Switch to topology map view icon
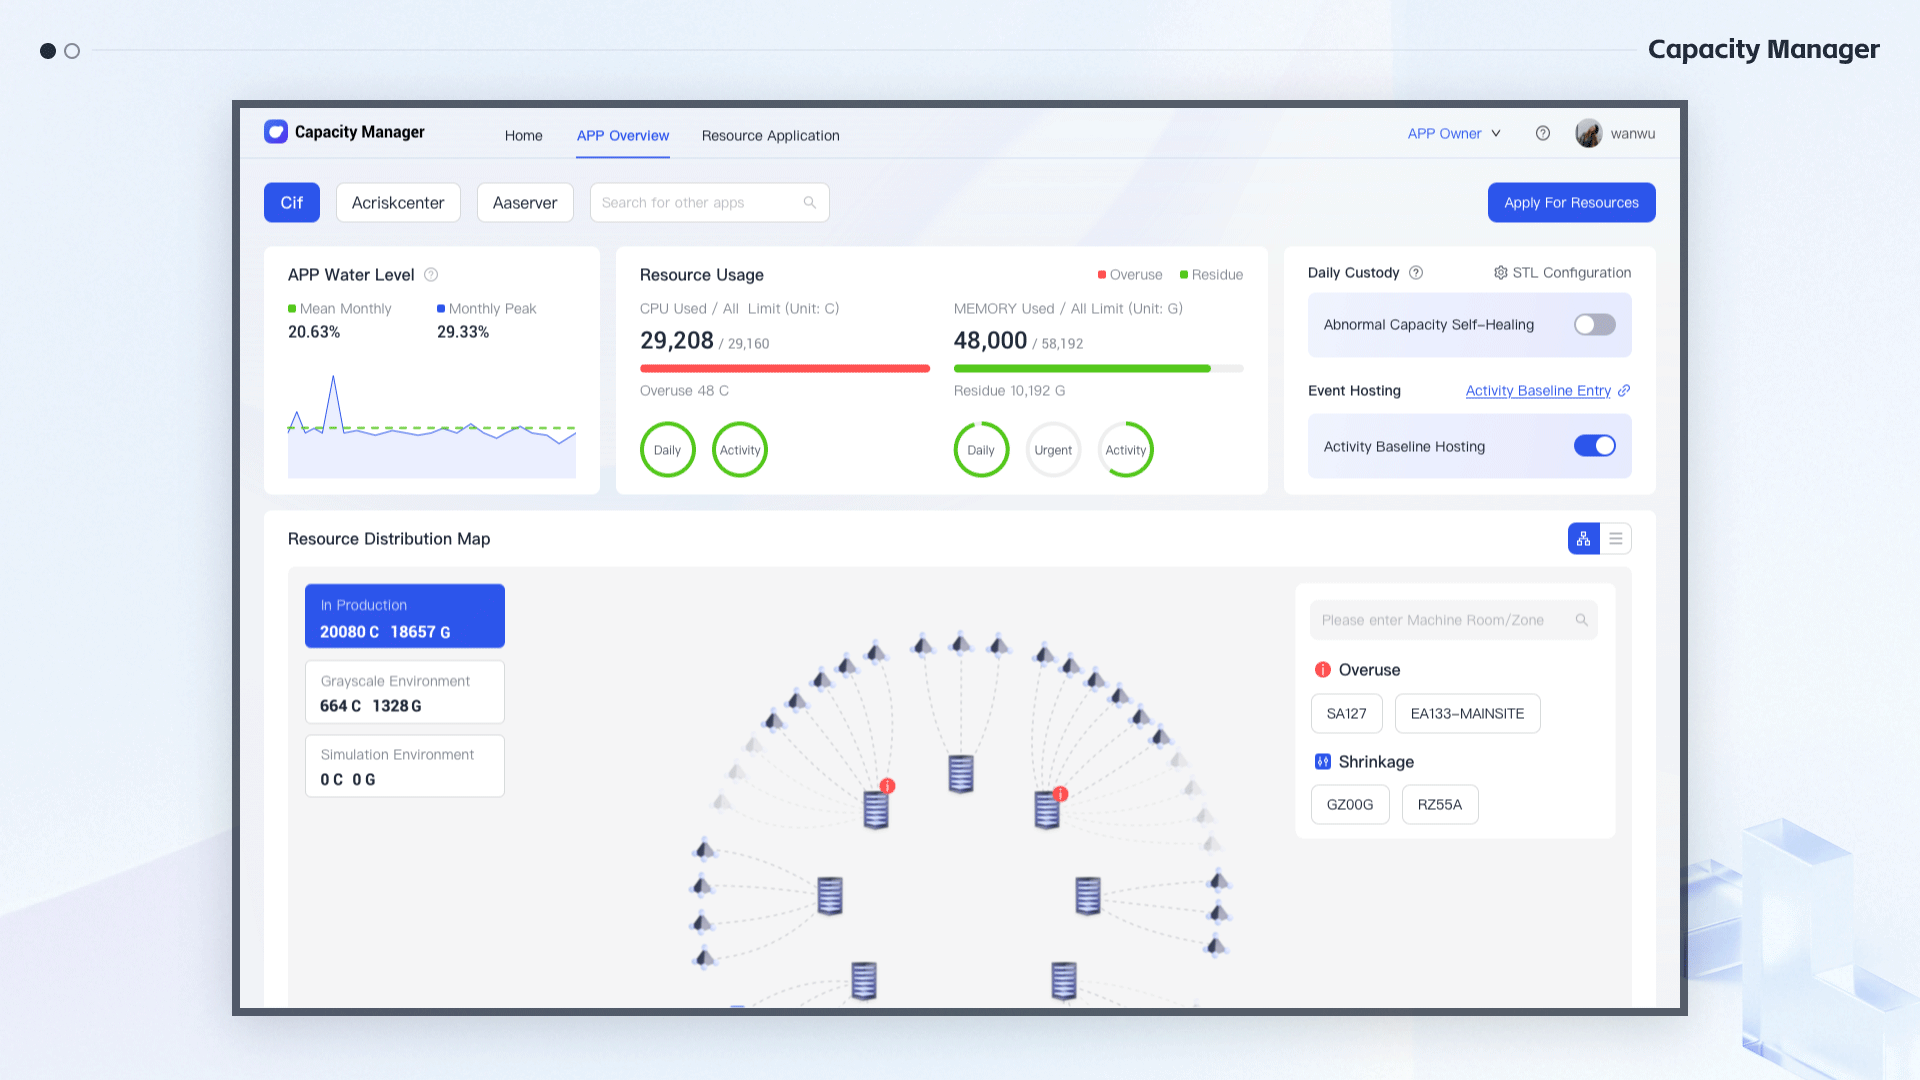Screen dimensions: 1920x1080 (1583, 539)
